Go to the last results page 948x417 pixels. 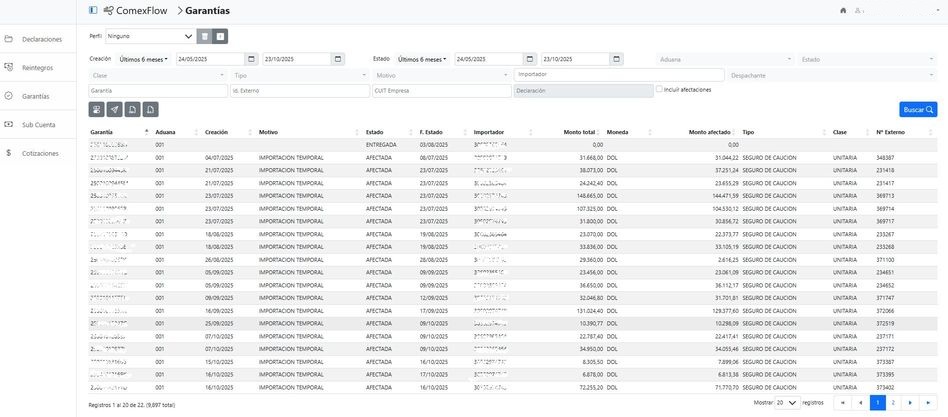pos(928,402)
